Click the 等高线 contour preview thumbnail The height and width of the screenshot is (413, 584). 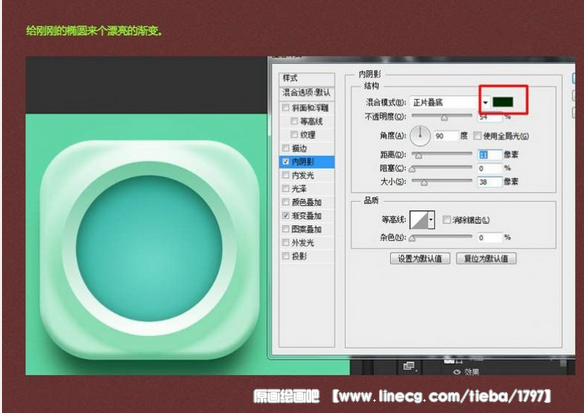click(419, 220)
